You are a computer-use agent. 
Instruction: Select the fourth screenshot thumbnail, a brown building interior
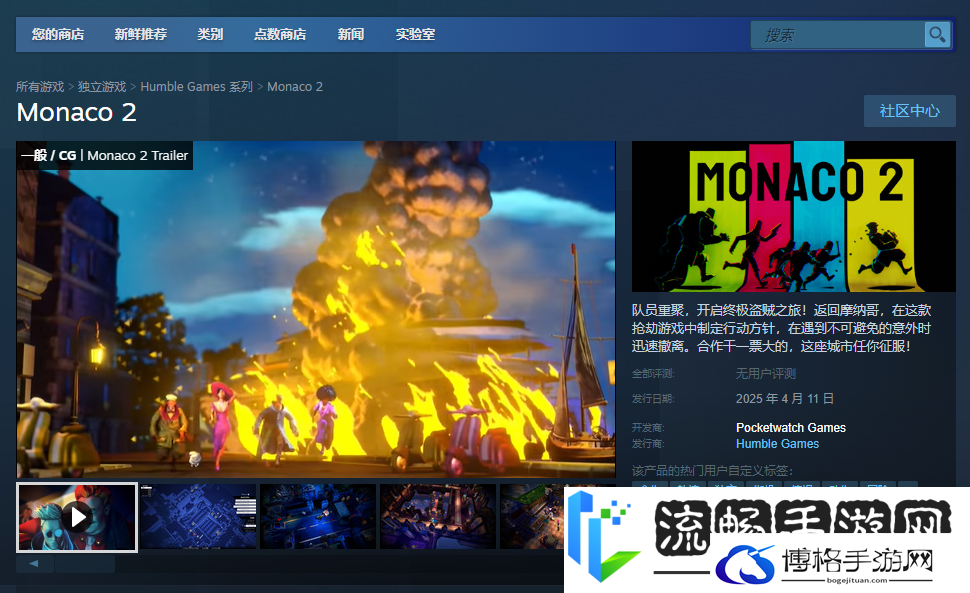pyautogui.click(x=438, y=517)
